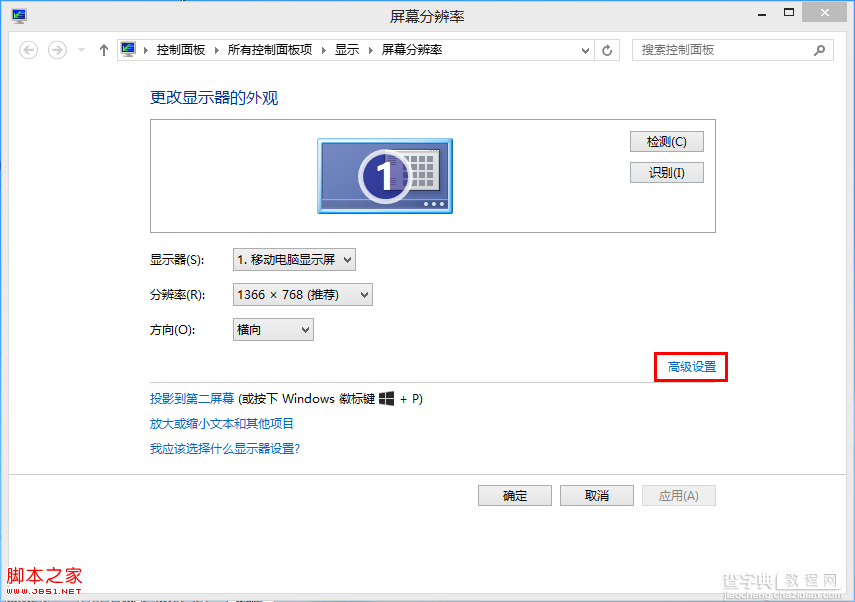
Task: Click the 应用(A) button
Action: click(678, 496)
